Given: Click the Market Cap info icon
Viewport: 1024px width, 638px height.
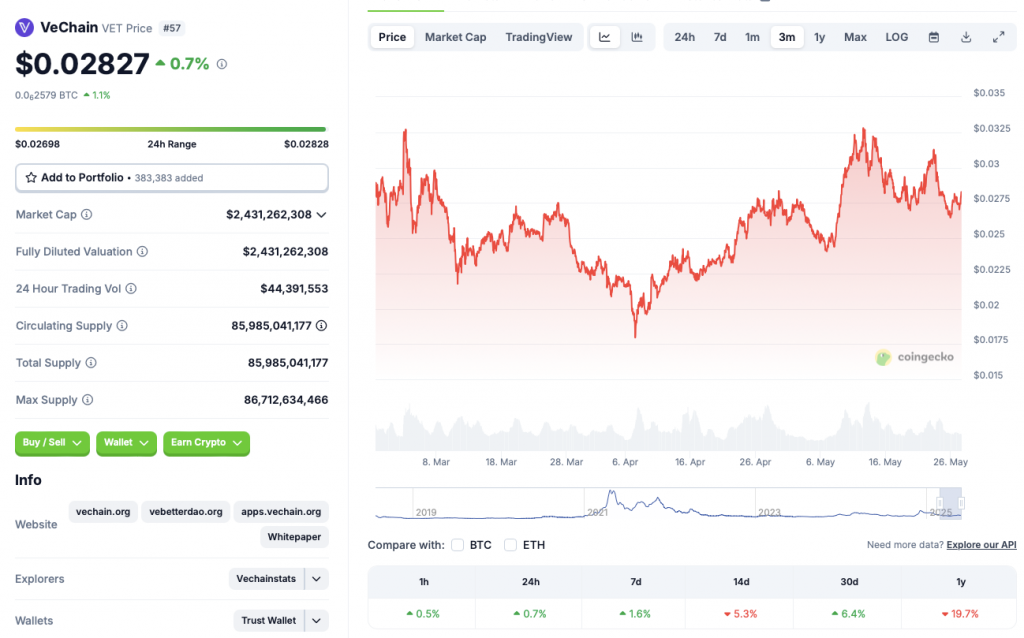Looking at the screenshot, I should point(87,214).
